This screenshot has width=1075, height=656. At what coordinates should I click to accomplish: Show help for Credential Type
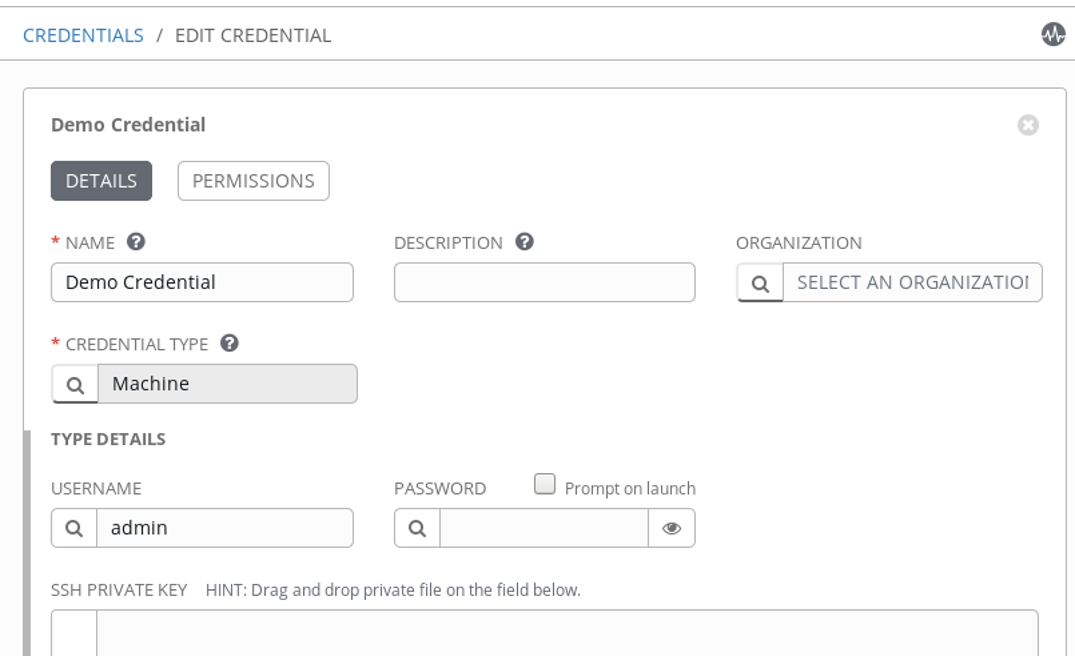coord(229,343)
